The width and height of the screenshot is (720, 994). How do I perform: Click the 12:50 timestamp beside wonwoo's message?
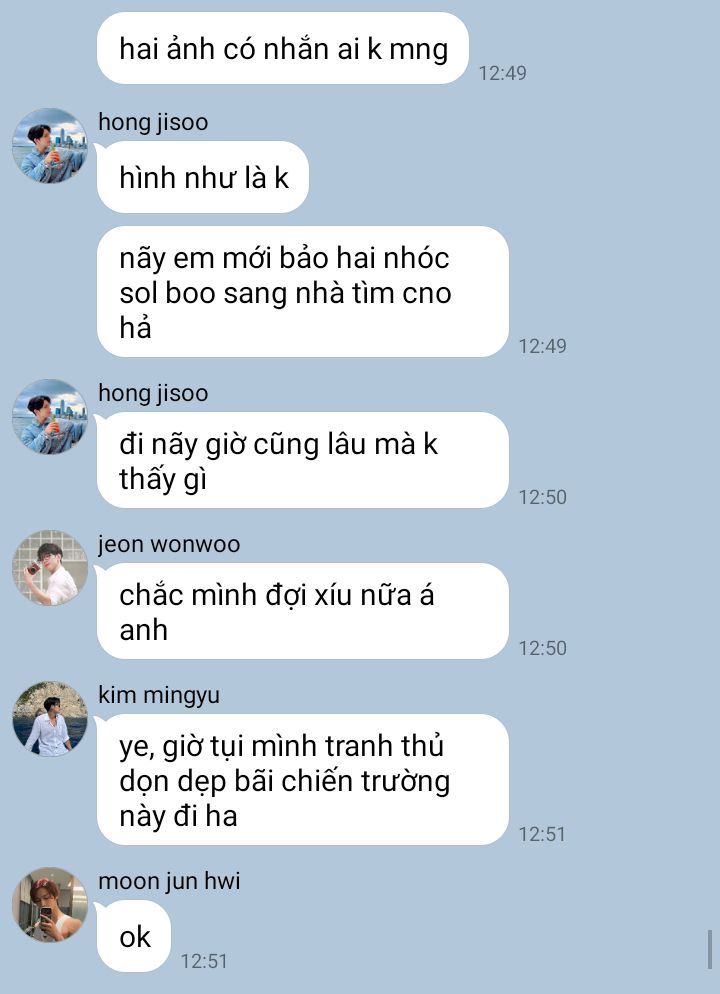(543, 648)
